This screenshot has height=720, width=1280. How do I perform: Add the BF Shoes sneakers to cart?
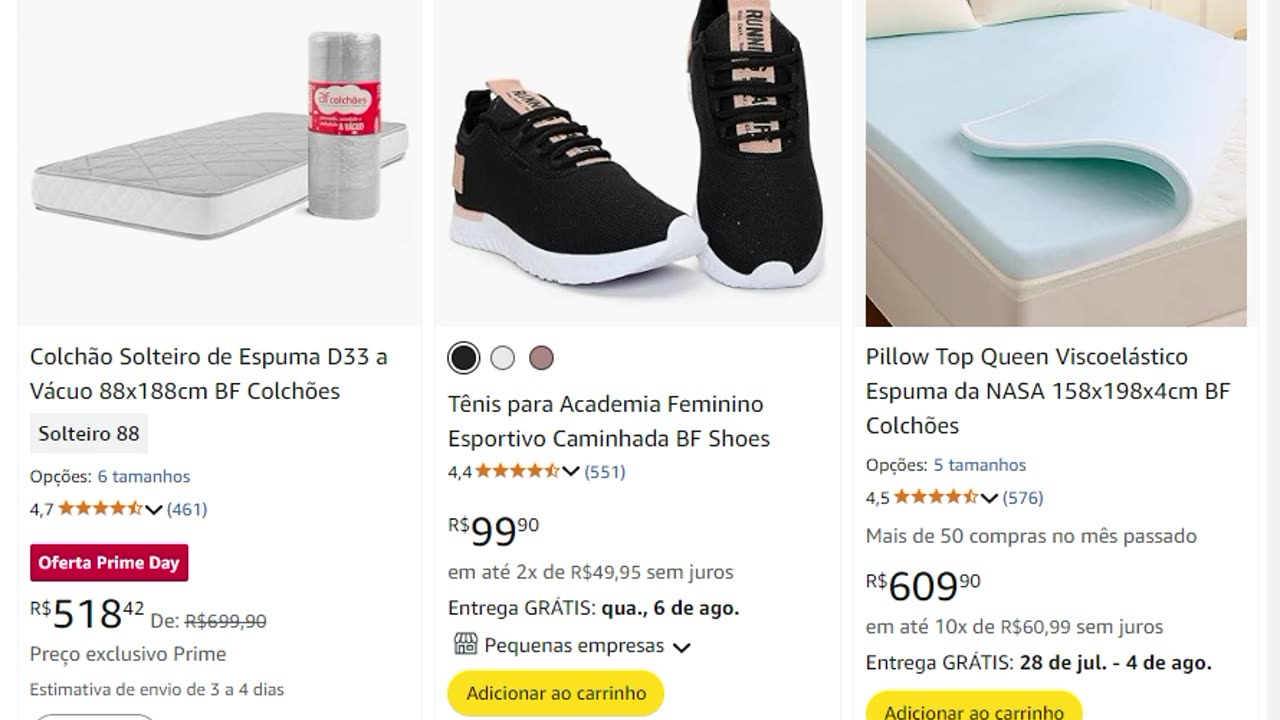click(556, 693)
